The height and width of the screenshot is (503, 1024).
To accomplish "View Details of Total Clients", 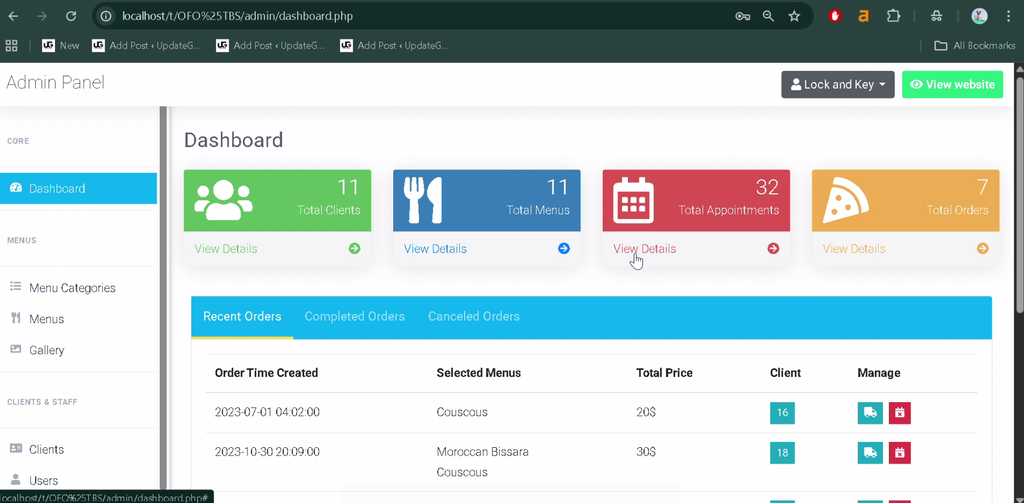I will (226, 249).
